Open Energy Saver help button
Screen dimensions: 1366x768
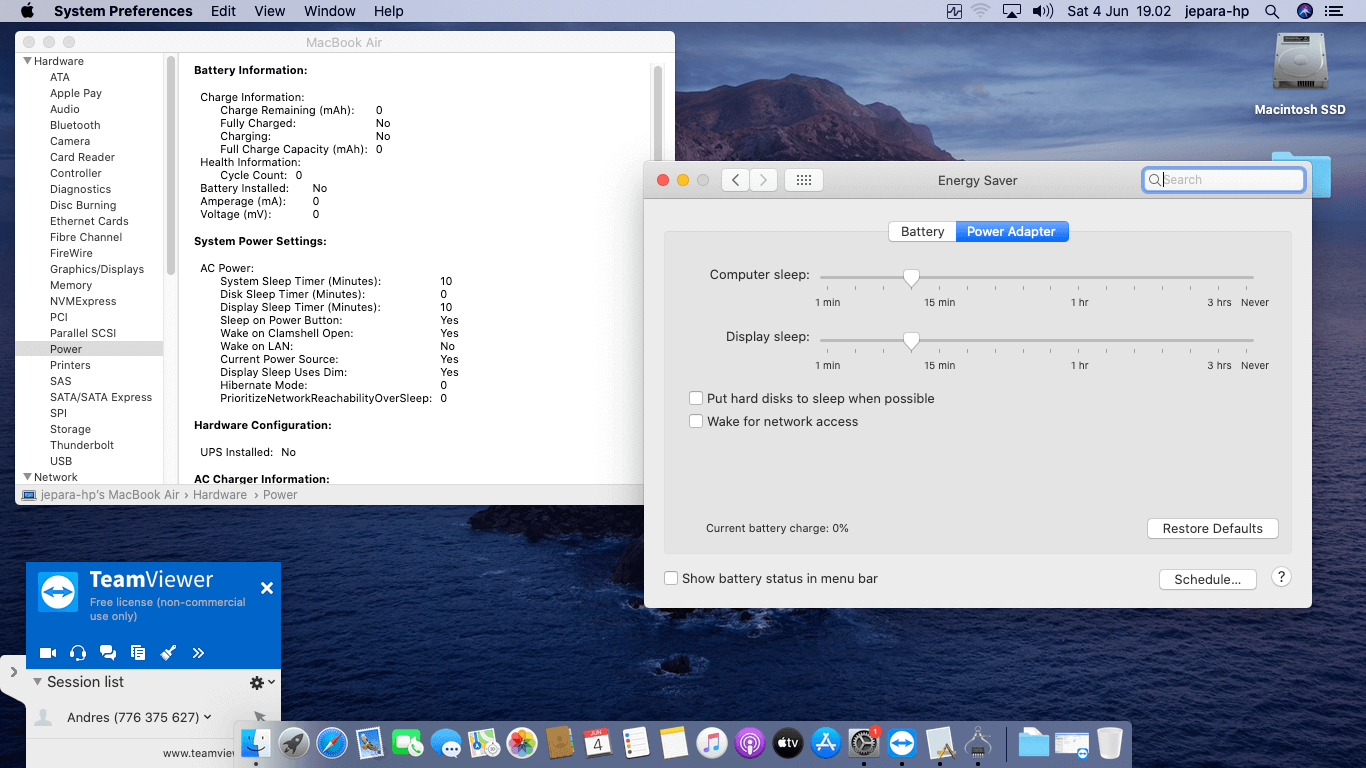1281,577
